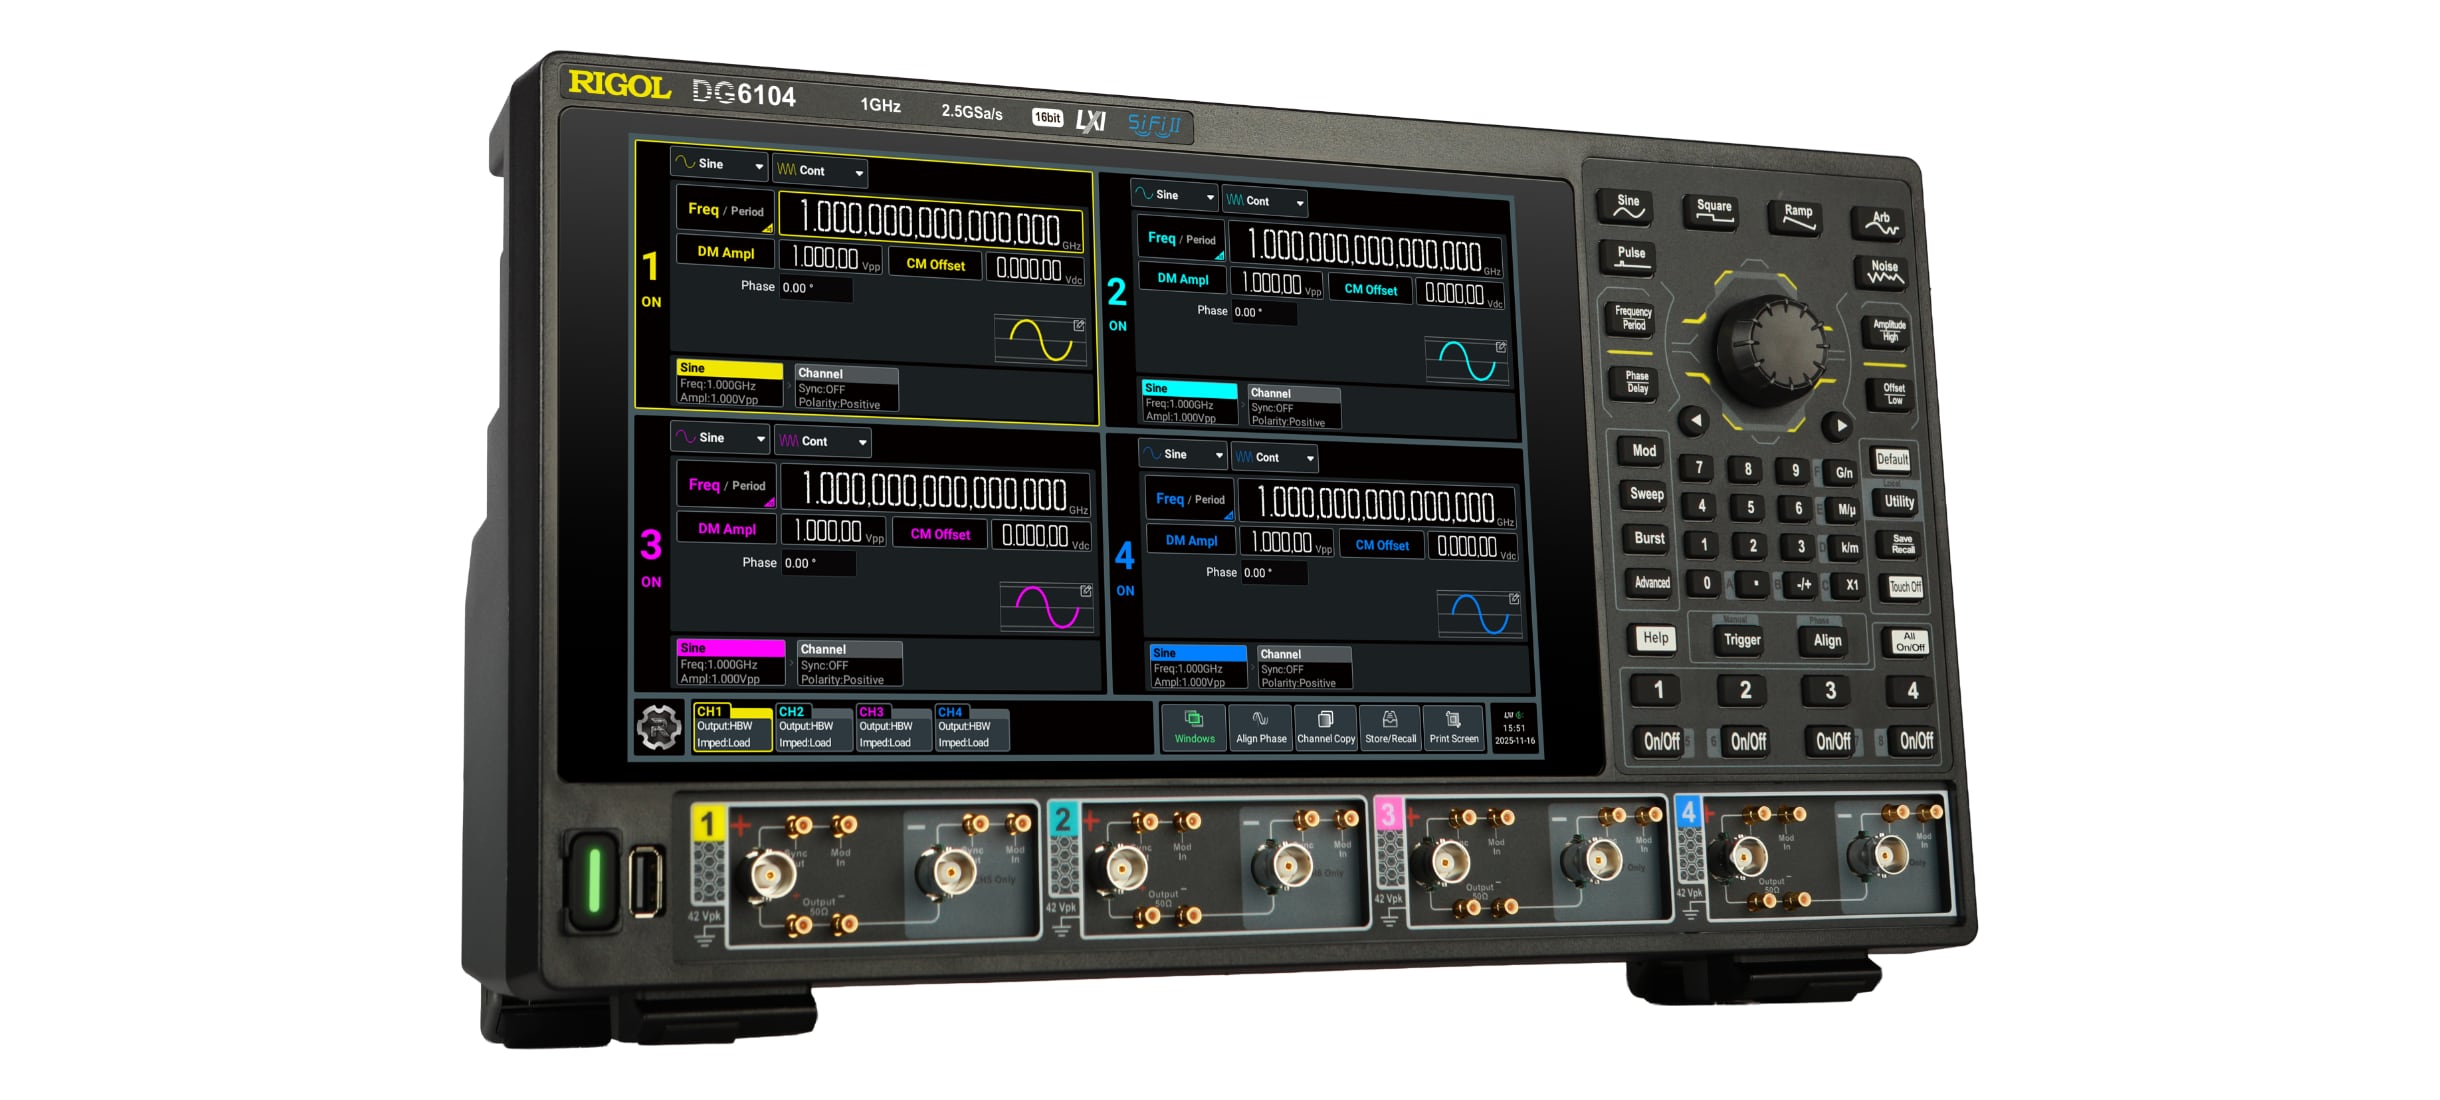Click the right arrow key below knob
This screenshot has width=2440, height=1100.
point(1839,426)
